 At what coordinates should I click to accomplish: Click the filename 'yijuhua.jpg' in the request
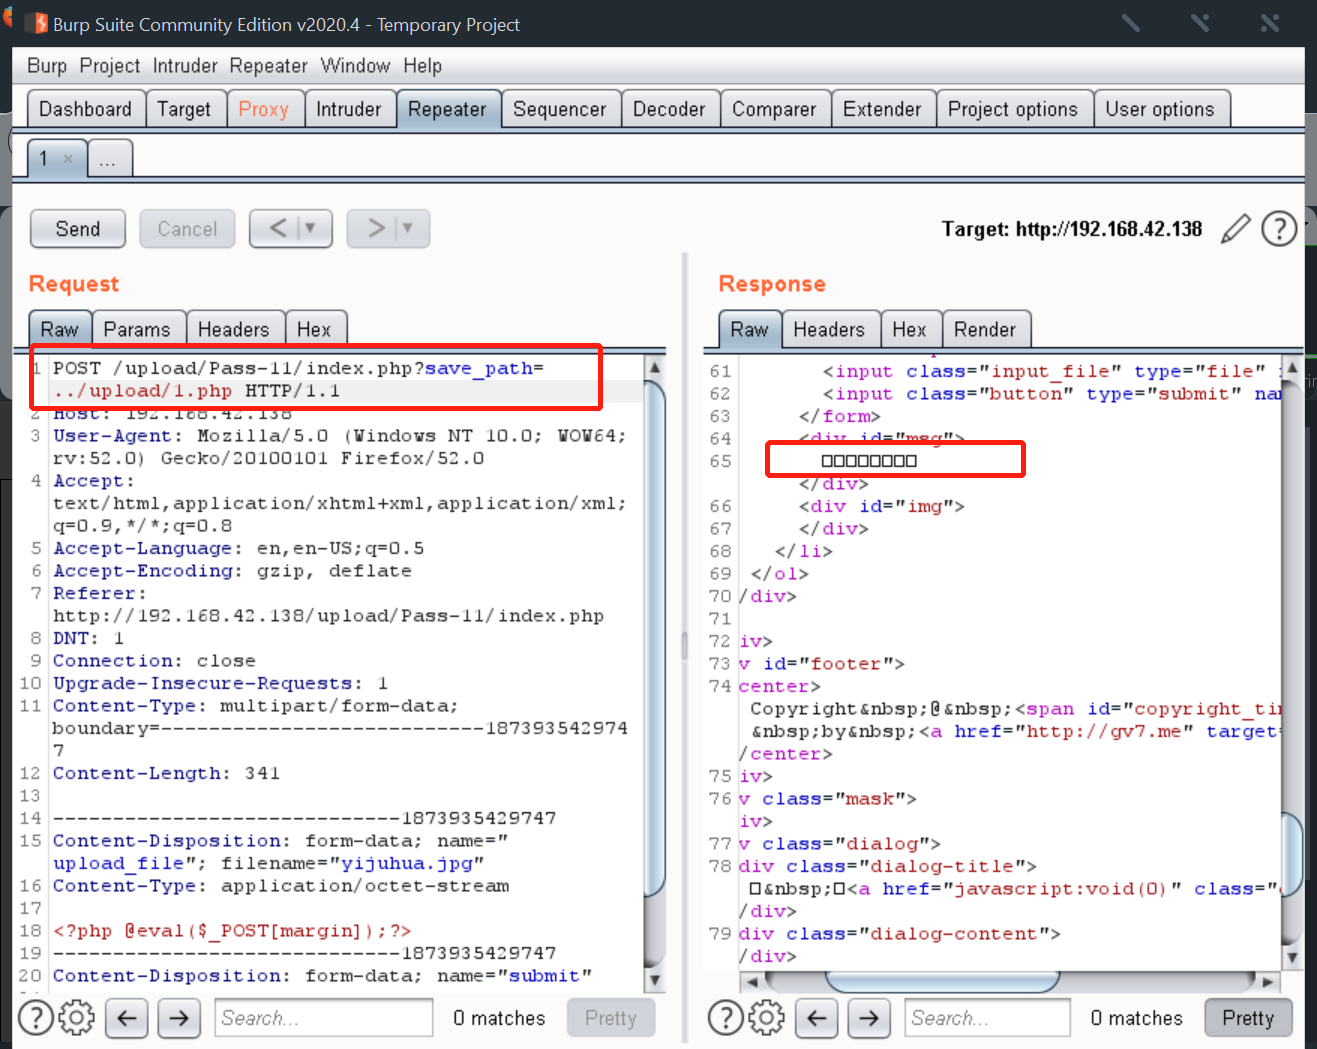[408, 863]
